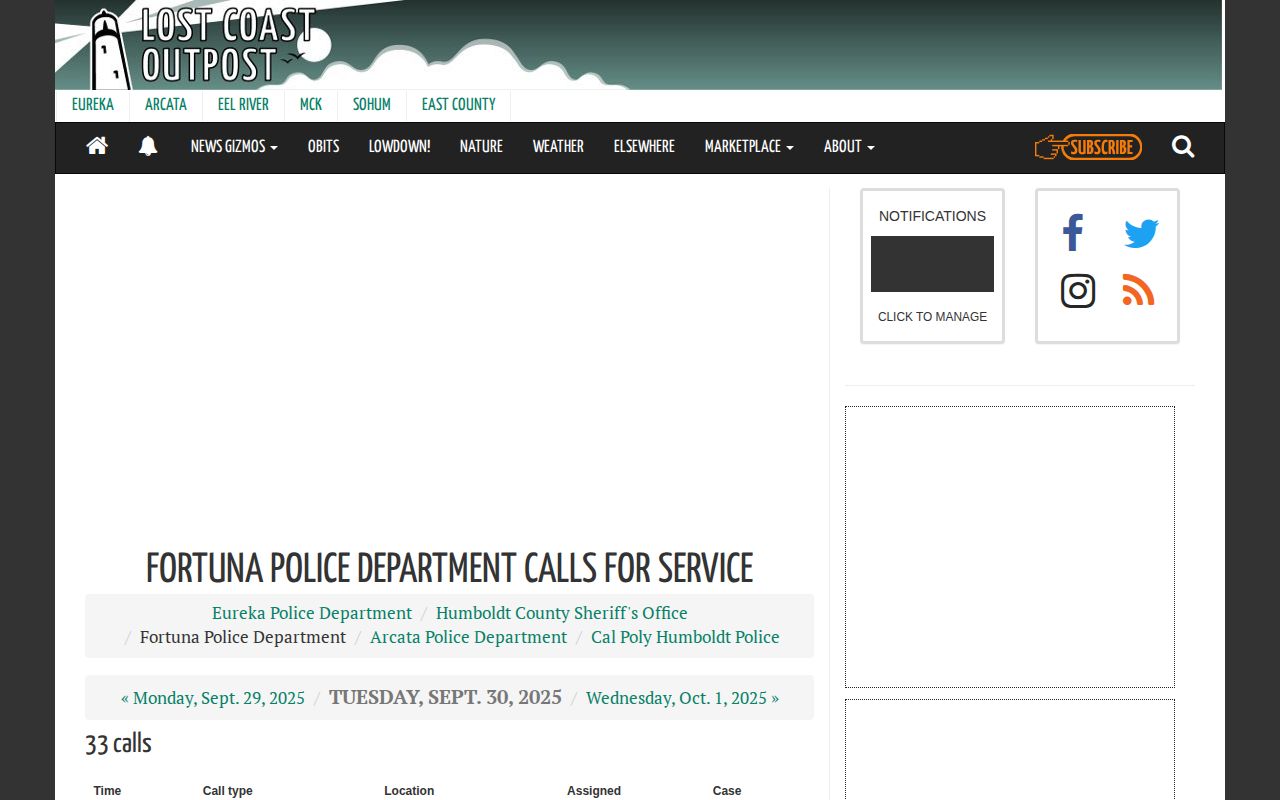Click the Location column header

pos(409,791)
